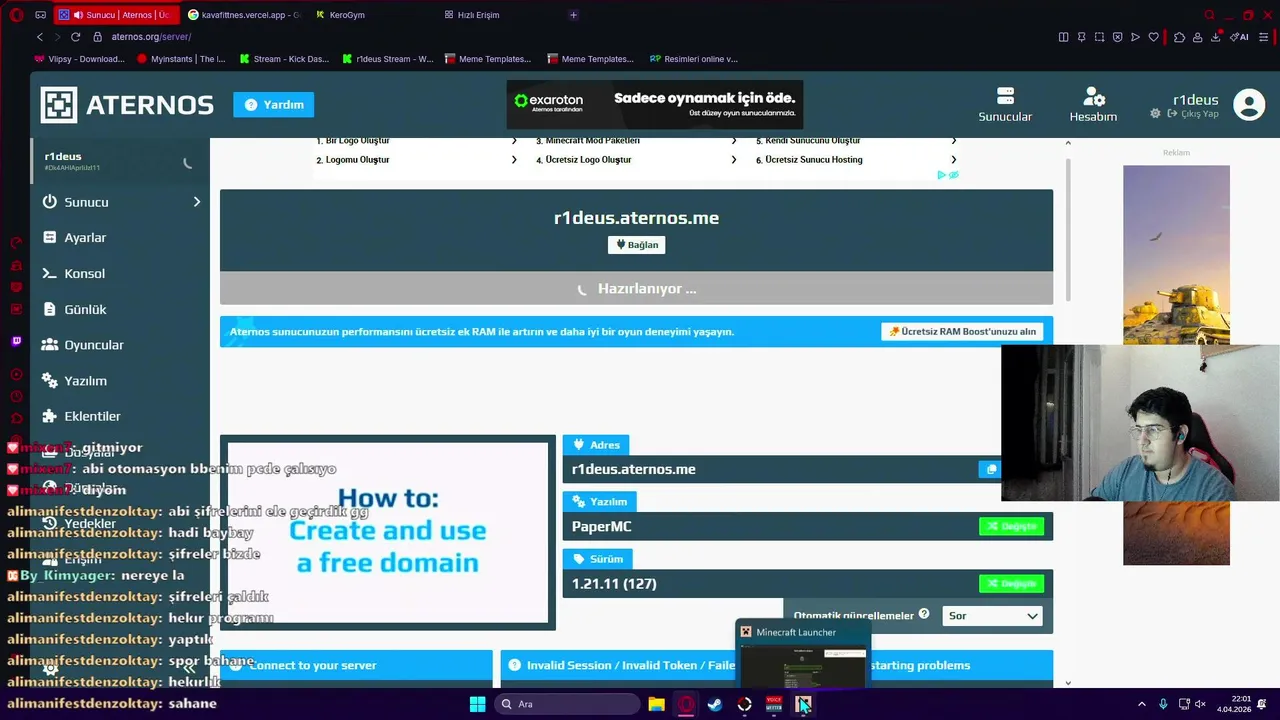Expand Ücretsiz Sunucu Hosting ad arrow
Screen dimensions: 1280x720
[953, 160]
